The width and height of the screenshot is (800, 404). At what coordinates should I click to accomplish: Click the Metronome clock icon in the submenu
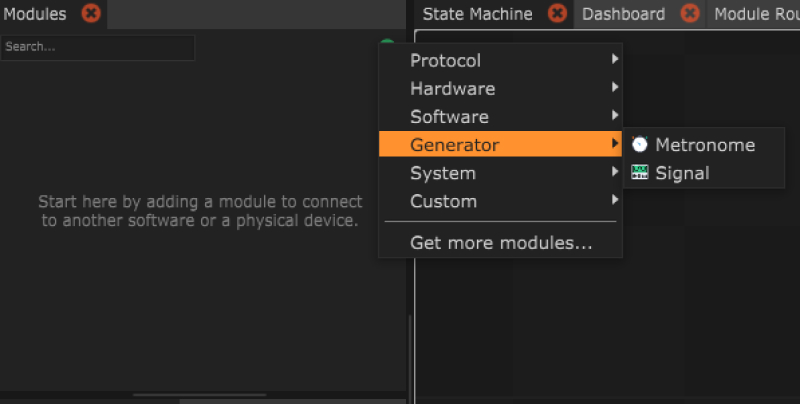640,145
